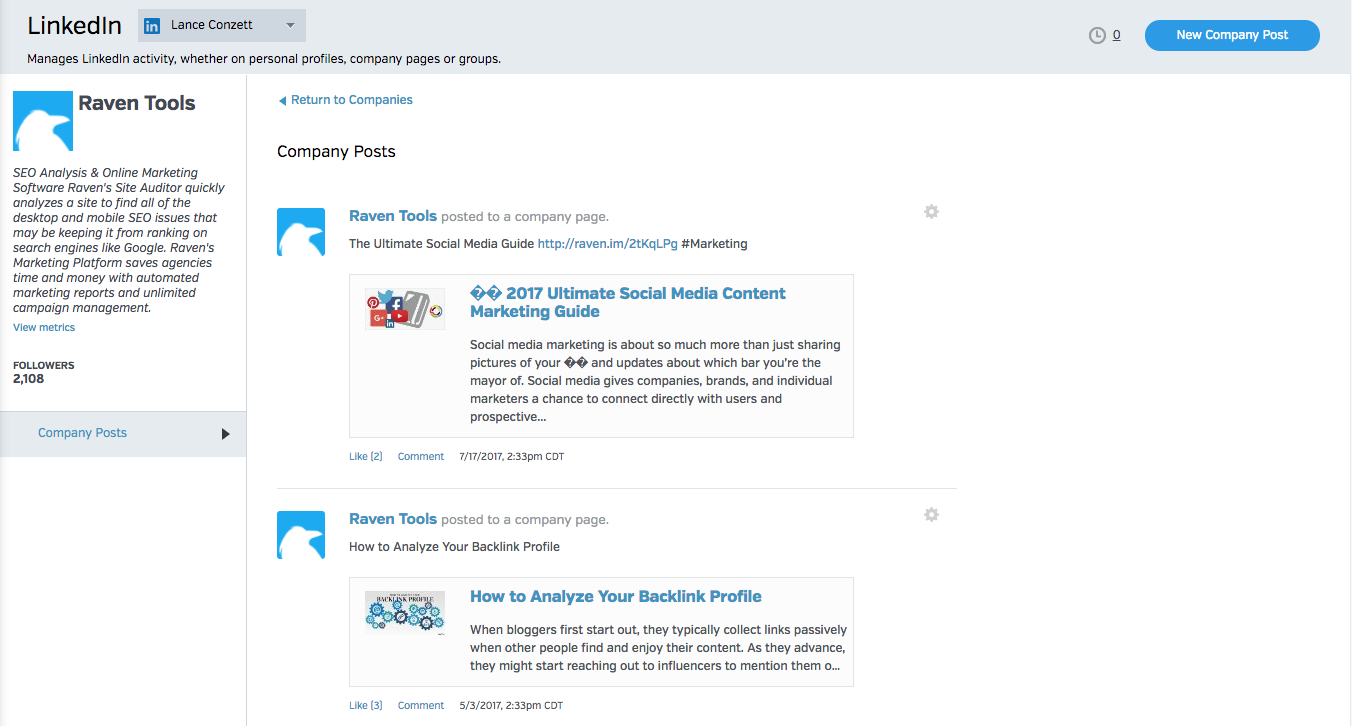Open the raven.im/2tKqLPg short link
The width and height of the screenshot is (1352, 726).
click(607, 244)
